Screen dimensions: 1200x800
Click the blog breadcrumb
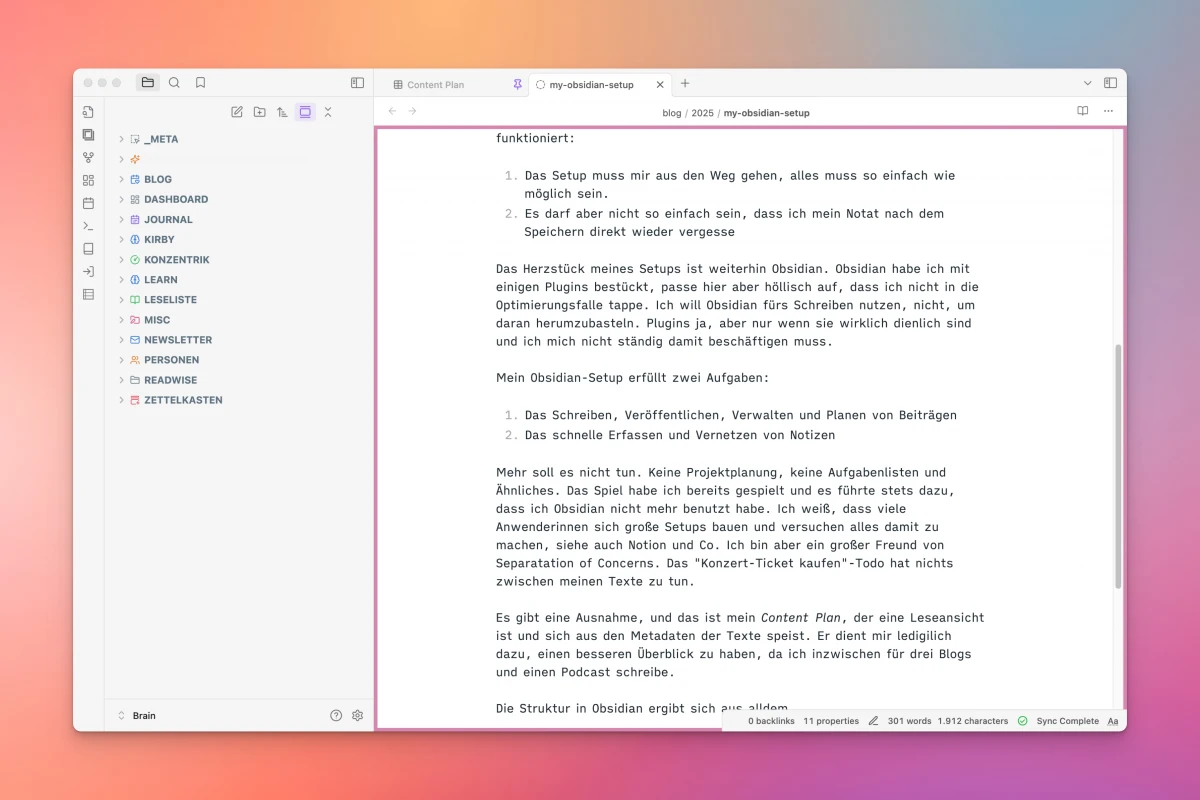click(672, 113)
